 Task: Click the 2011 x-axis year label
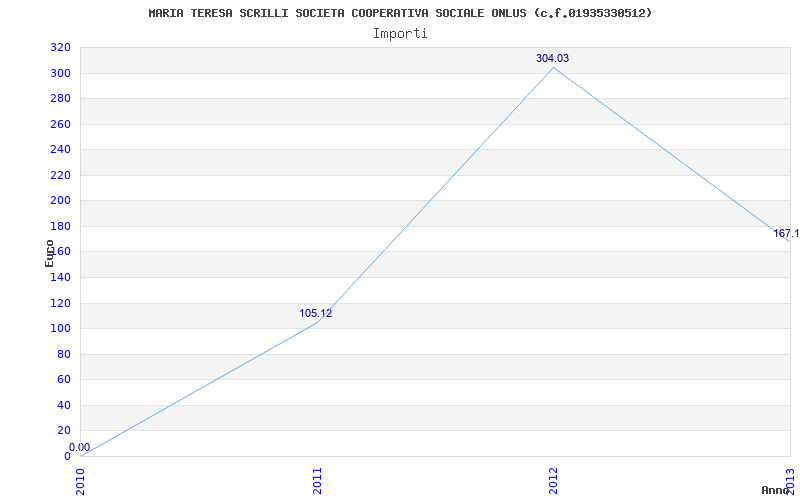coord(317,481)
